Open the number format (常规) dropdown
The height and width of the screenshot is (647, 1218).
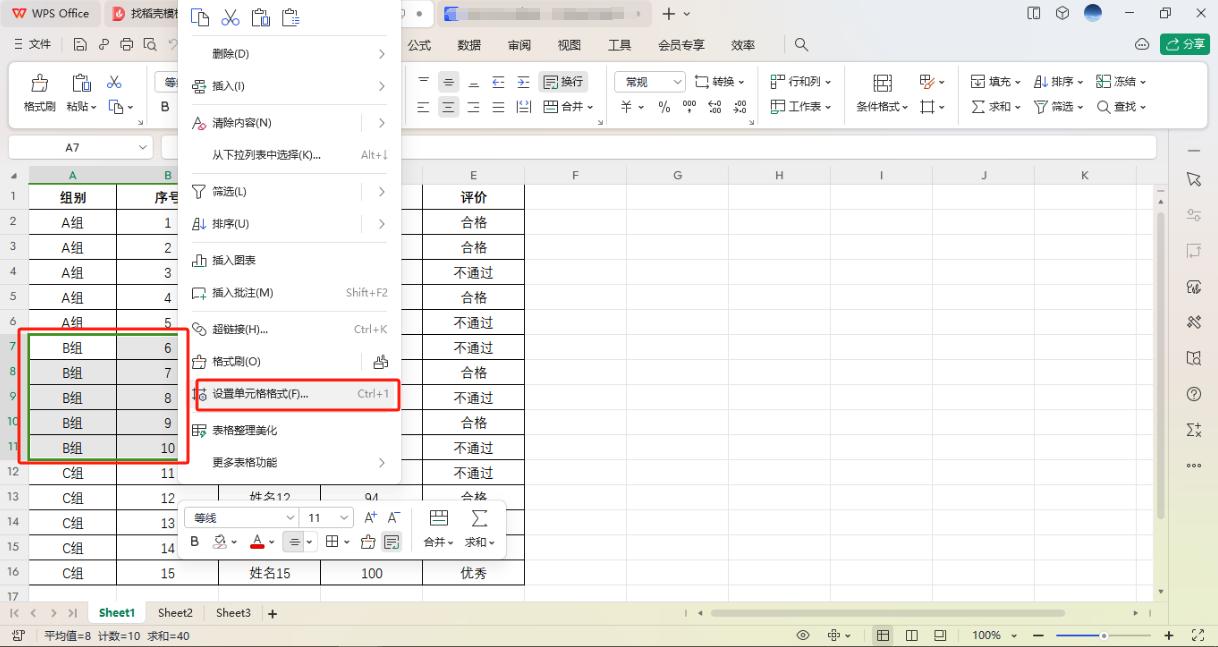pyautogui.click(x=650, y=82)
